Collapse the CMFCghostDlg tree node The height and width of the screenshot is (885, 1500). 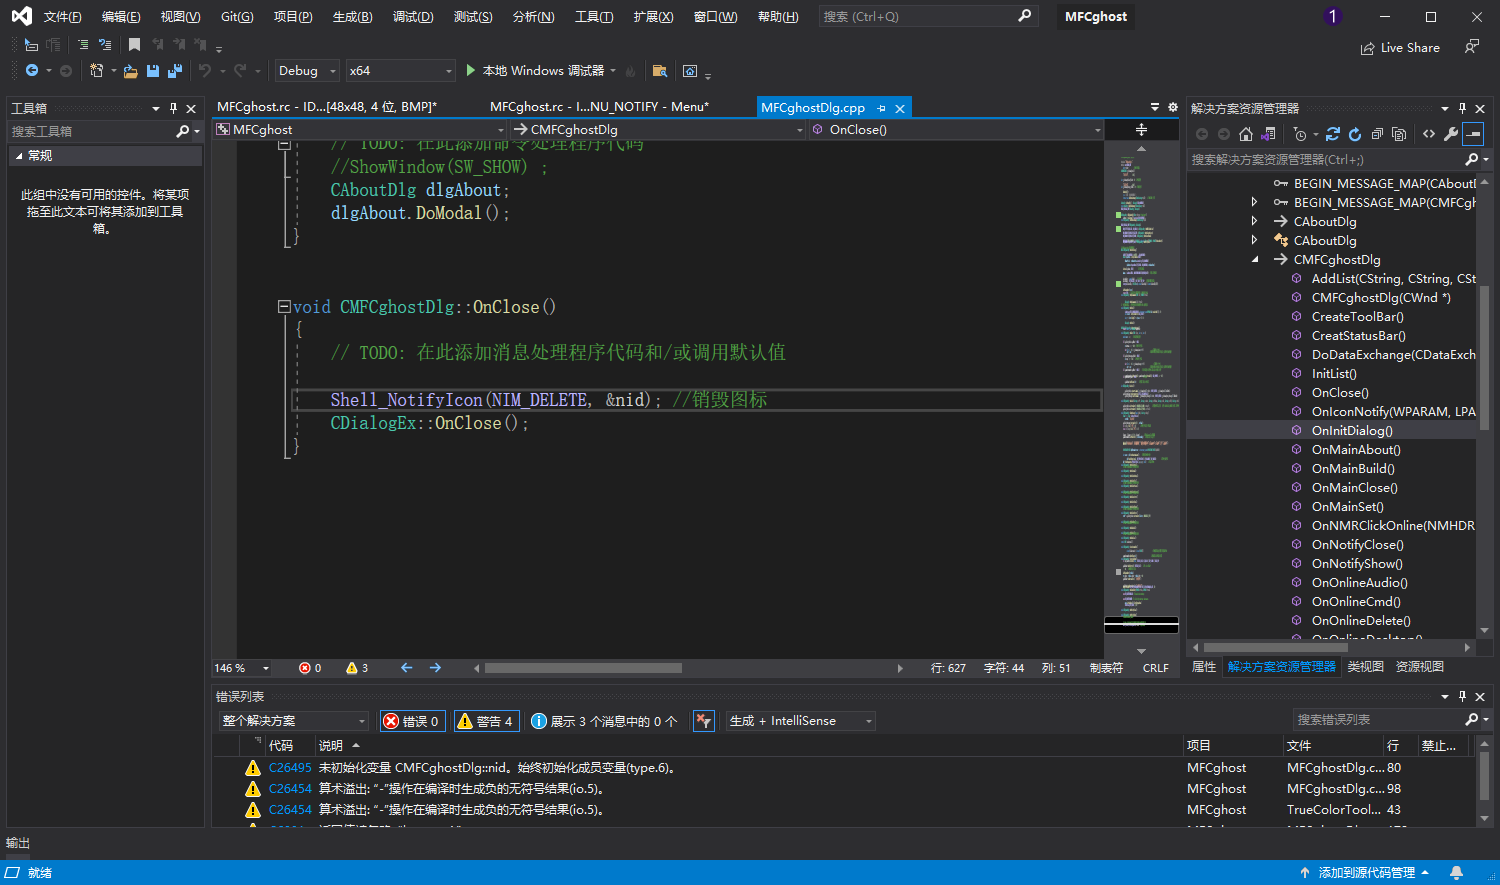pyautogui.click(x=1255, y=260)
